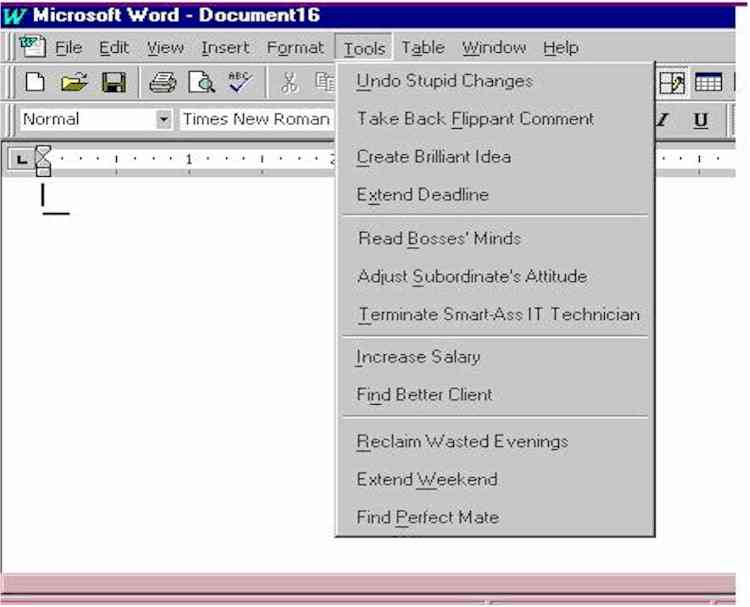The height and width of the screenshot is (607, 750).
Task: Open the Format menu
Action: tap(295, 48)
